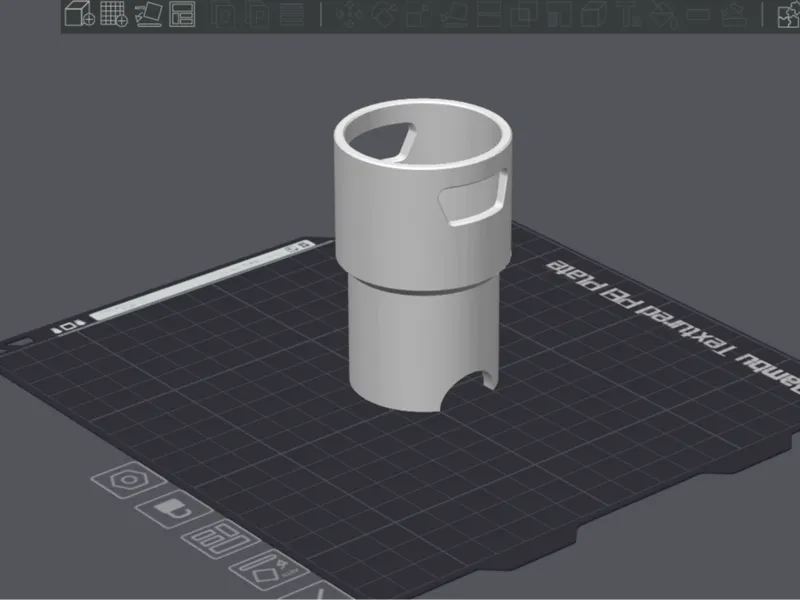Select the Color painting tool
Screen dimensions: 800x600
[664, 14]
